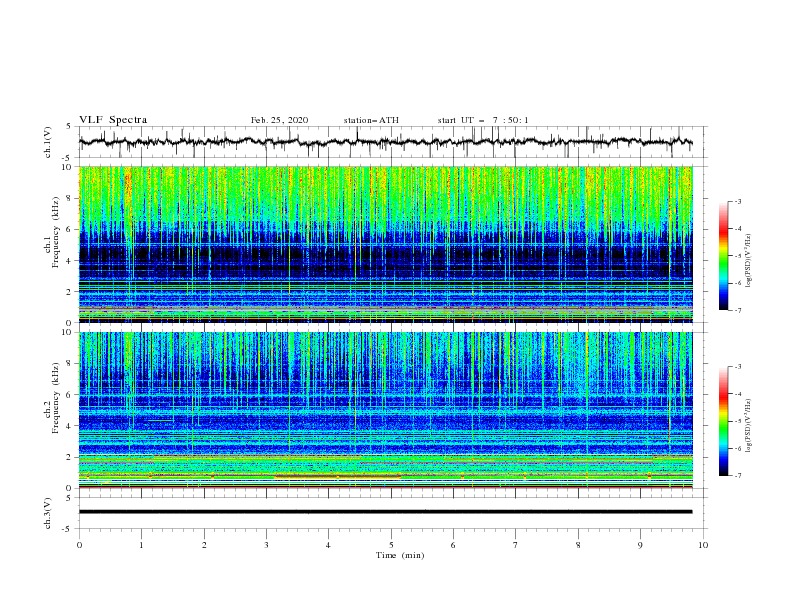Select the "Feb. 25, 2020" date text
Viewport: 792px width, 612px height.
coord(279,120)
